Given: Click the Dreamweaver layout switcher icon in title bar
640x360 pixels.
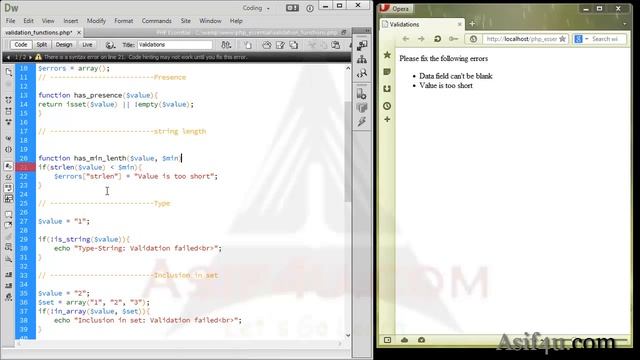Looking at the screenshot, I should click(x=292, y=8).
